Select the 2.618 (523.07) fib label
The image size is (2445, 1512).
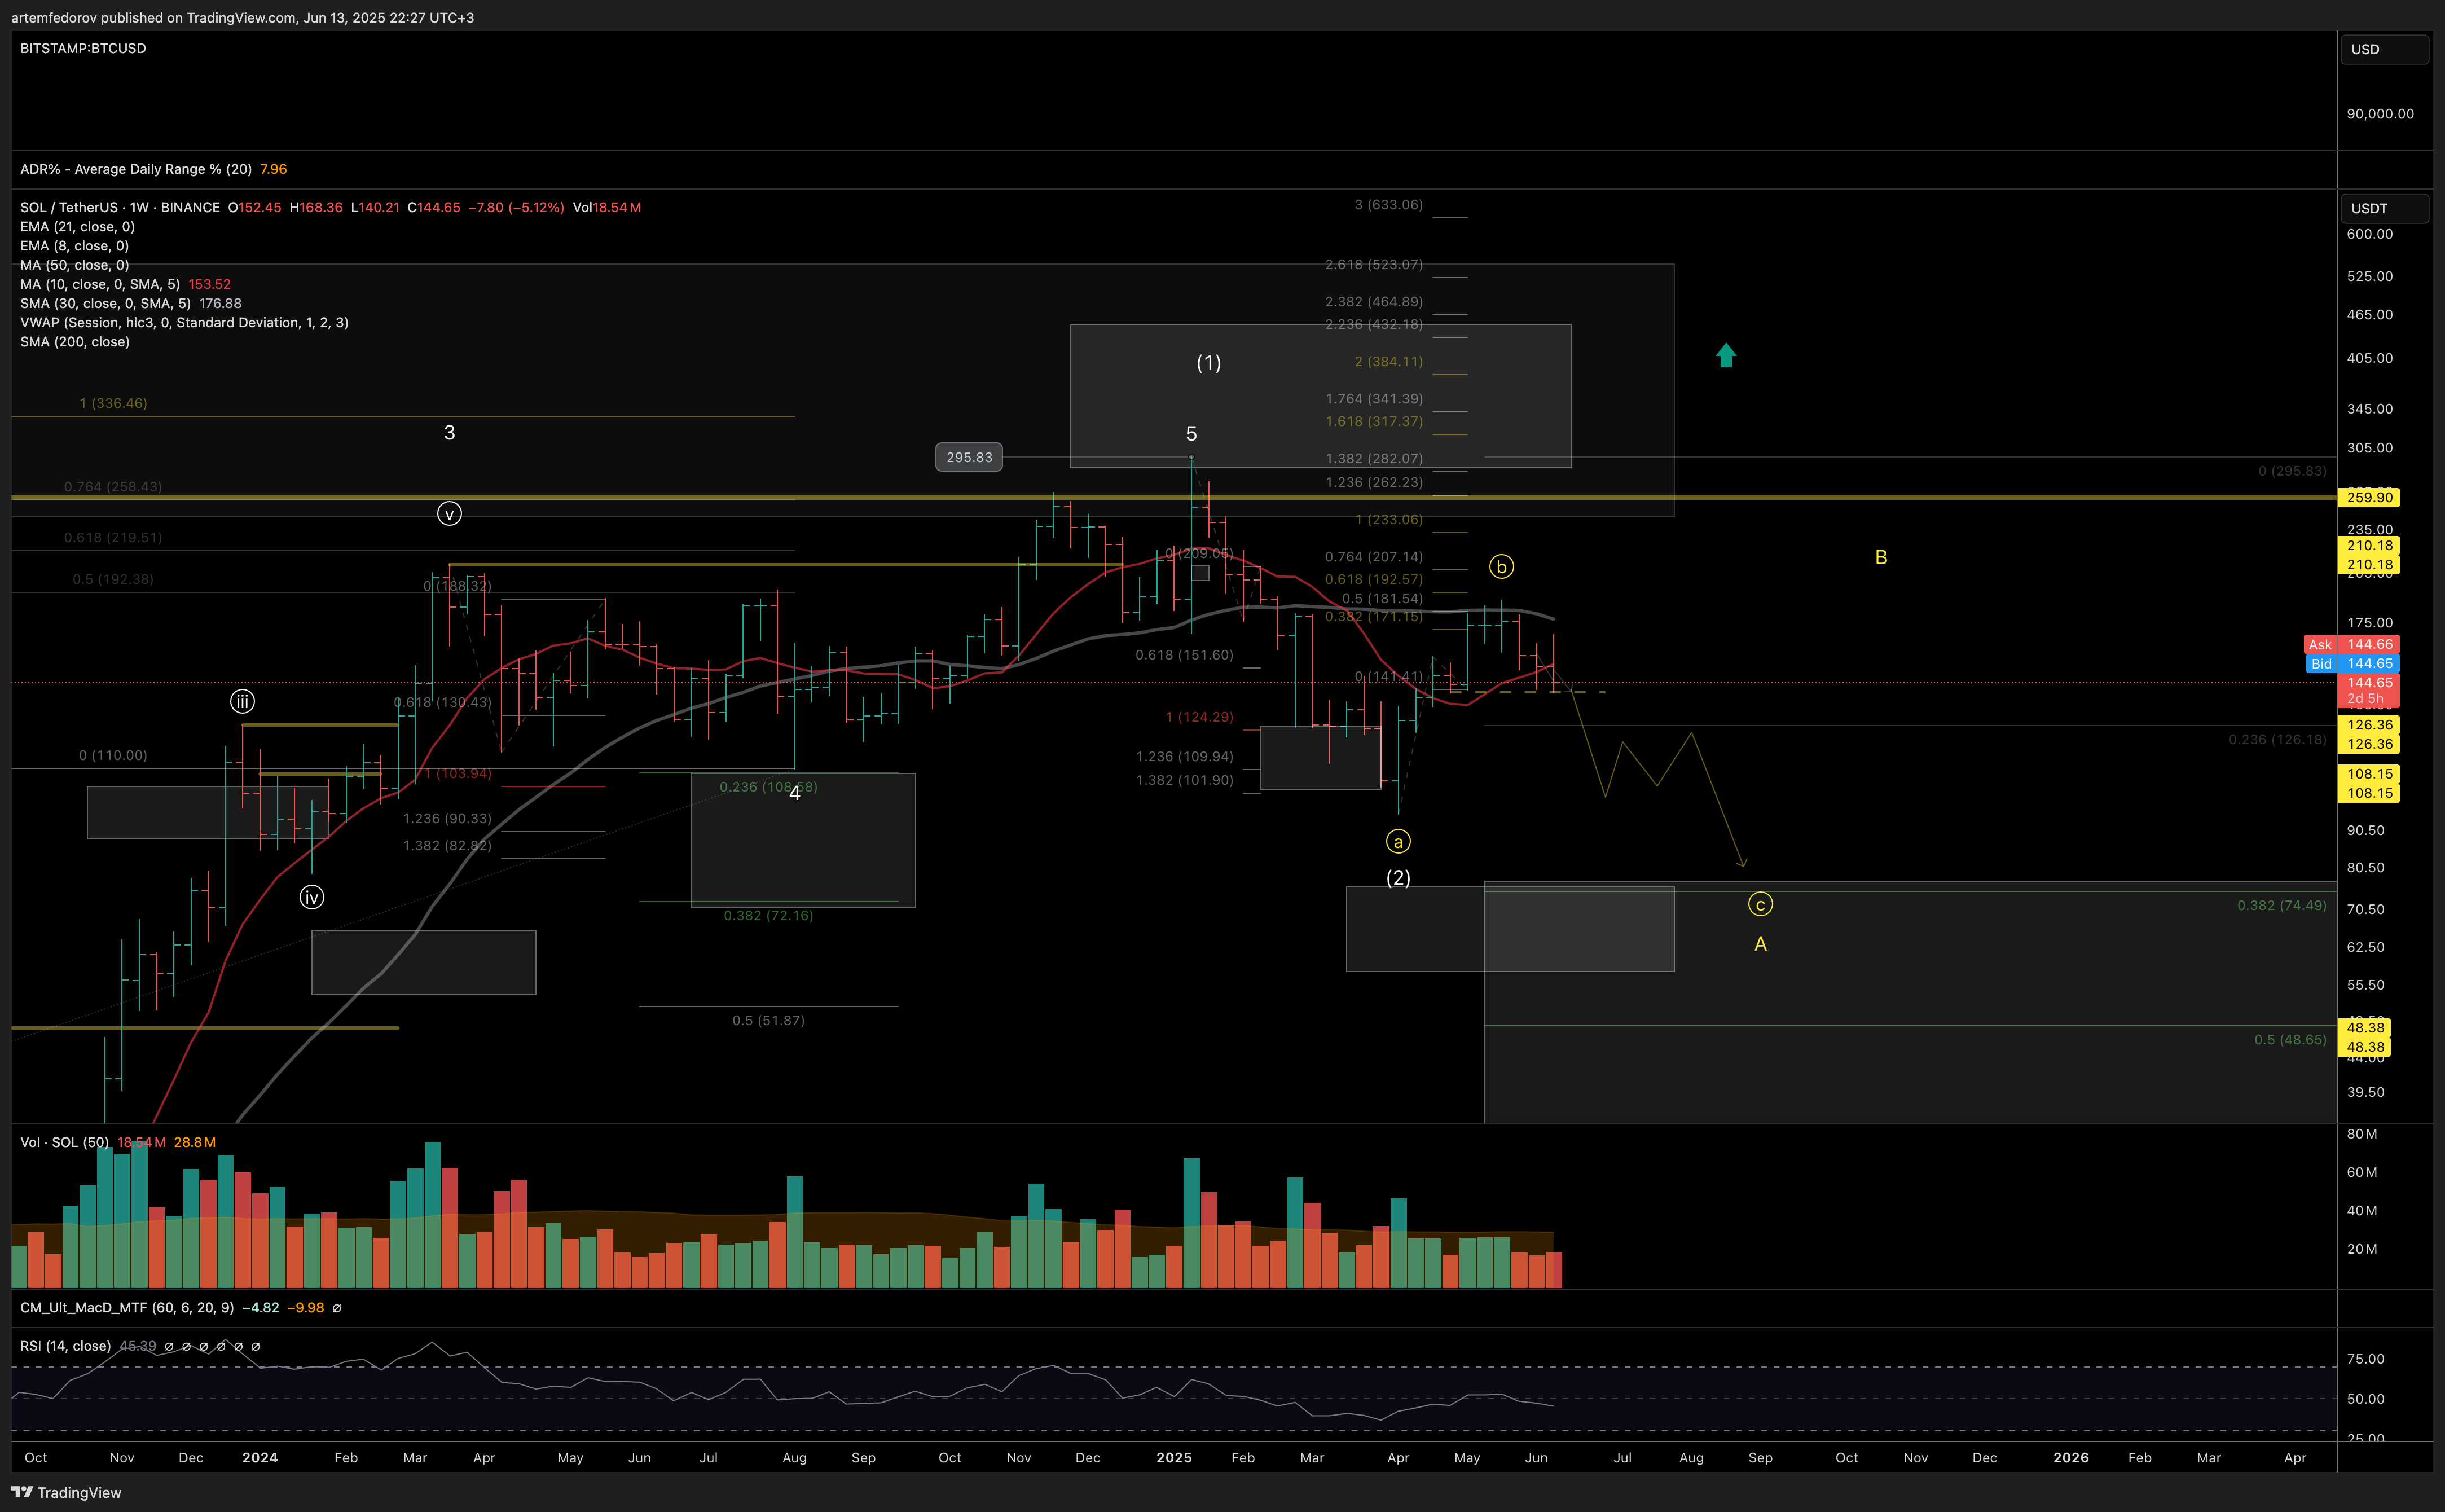click(1373, 265)
